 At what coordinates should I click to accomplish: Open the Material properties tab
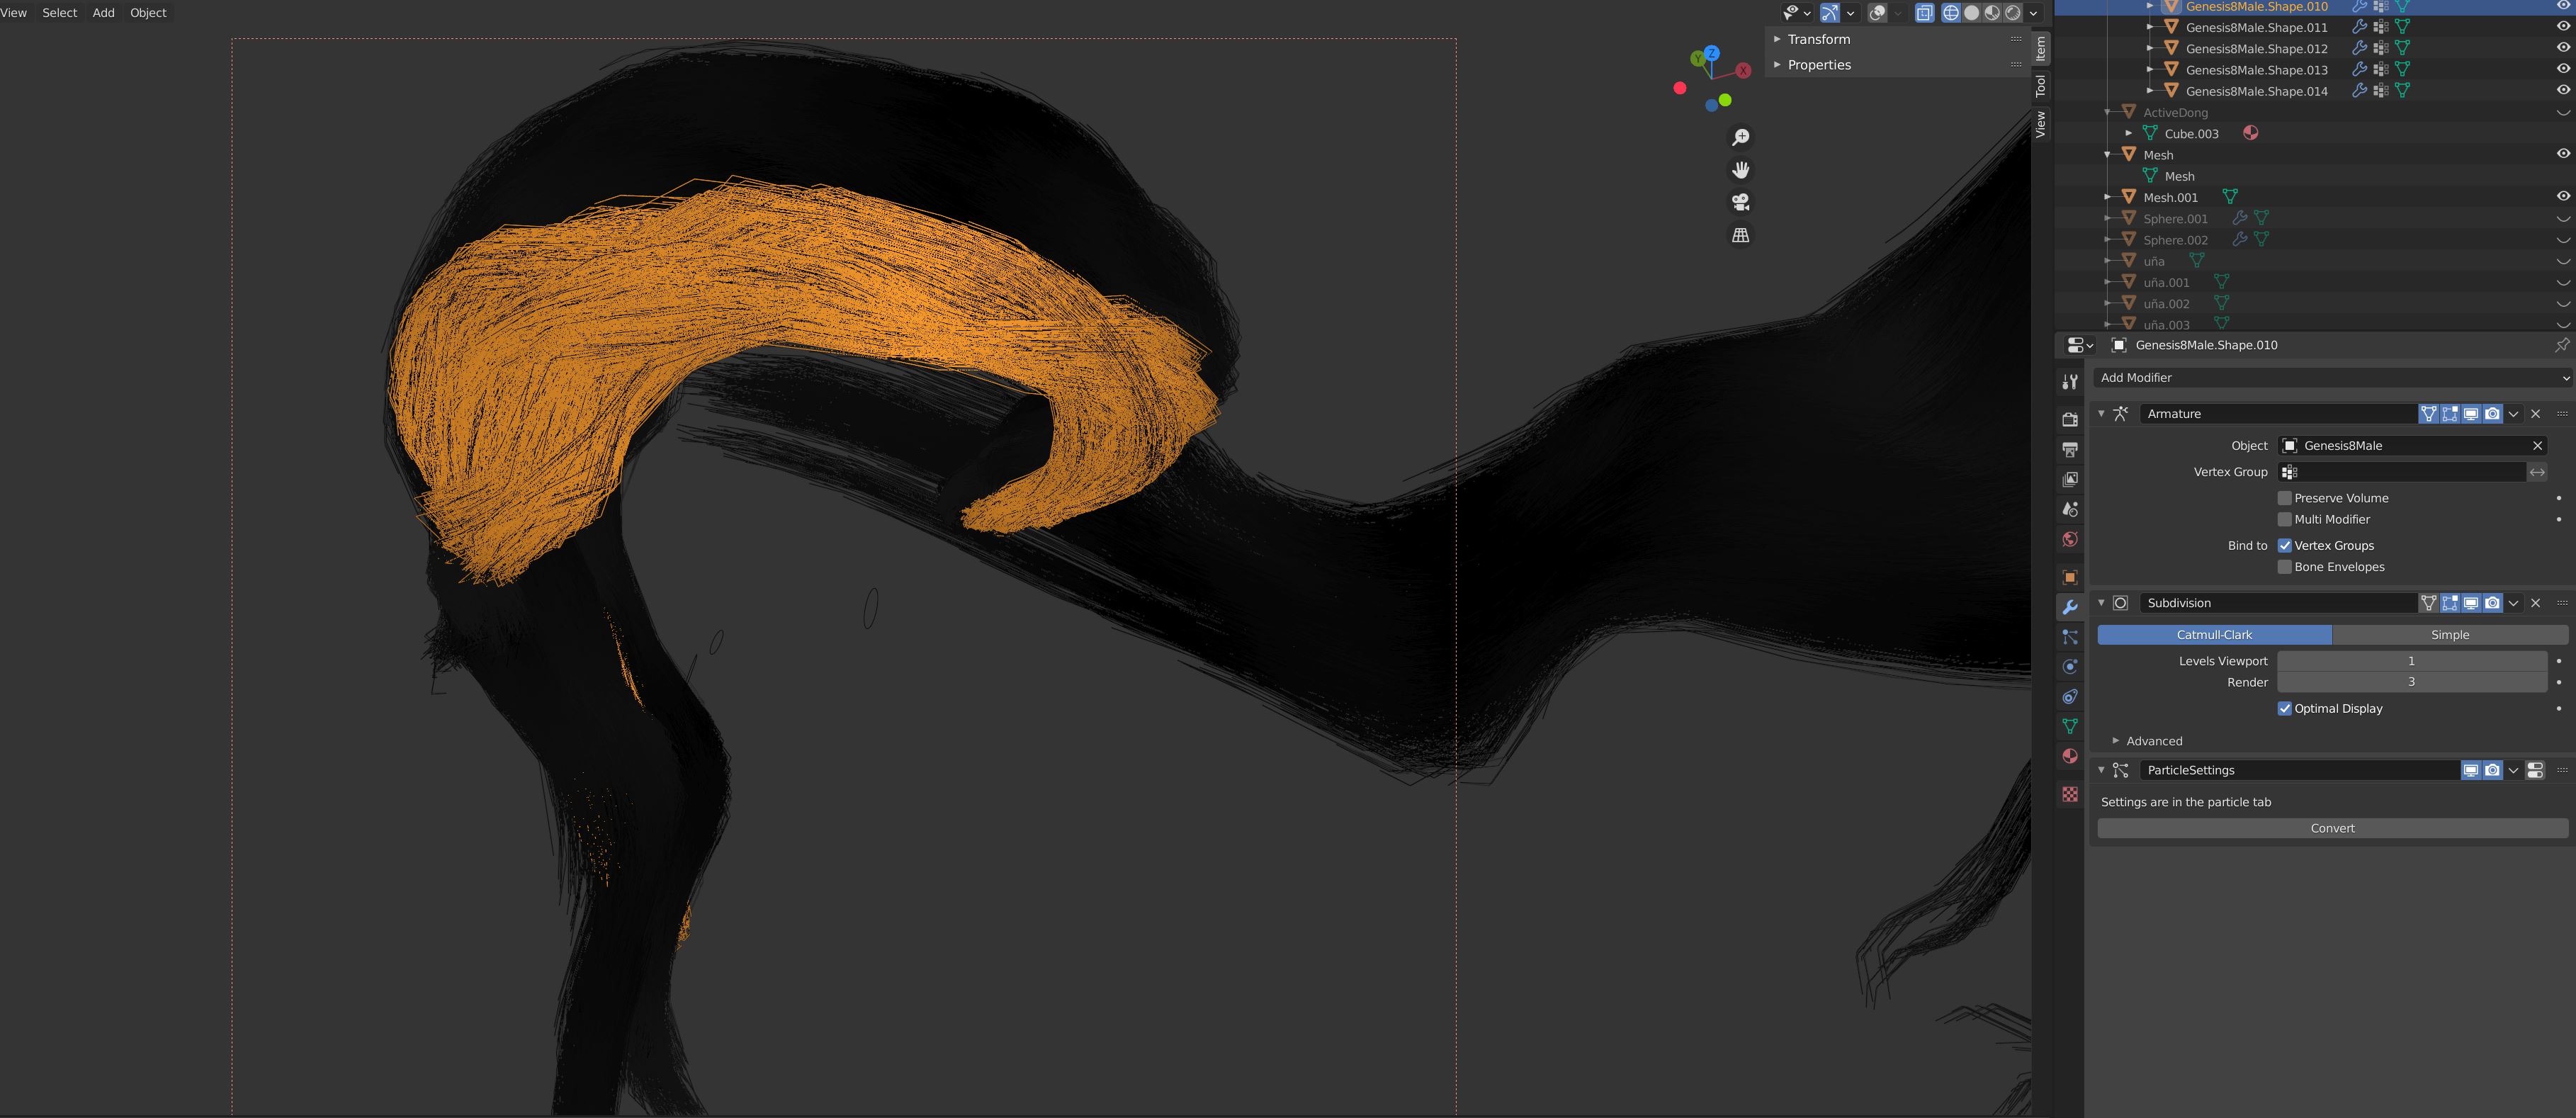click(x=2070, y=756)
